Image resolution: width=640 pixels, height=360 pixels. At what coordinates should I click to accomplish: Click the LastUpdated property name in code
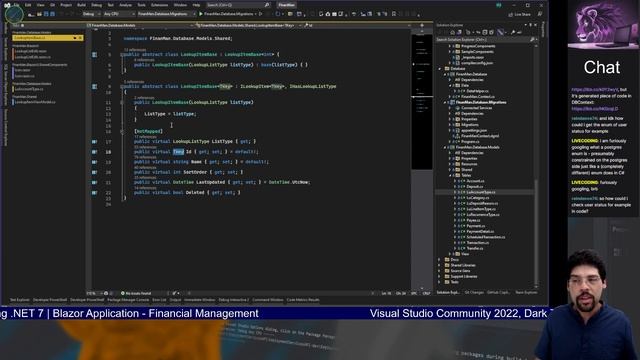[211, 182]
